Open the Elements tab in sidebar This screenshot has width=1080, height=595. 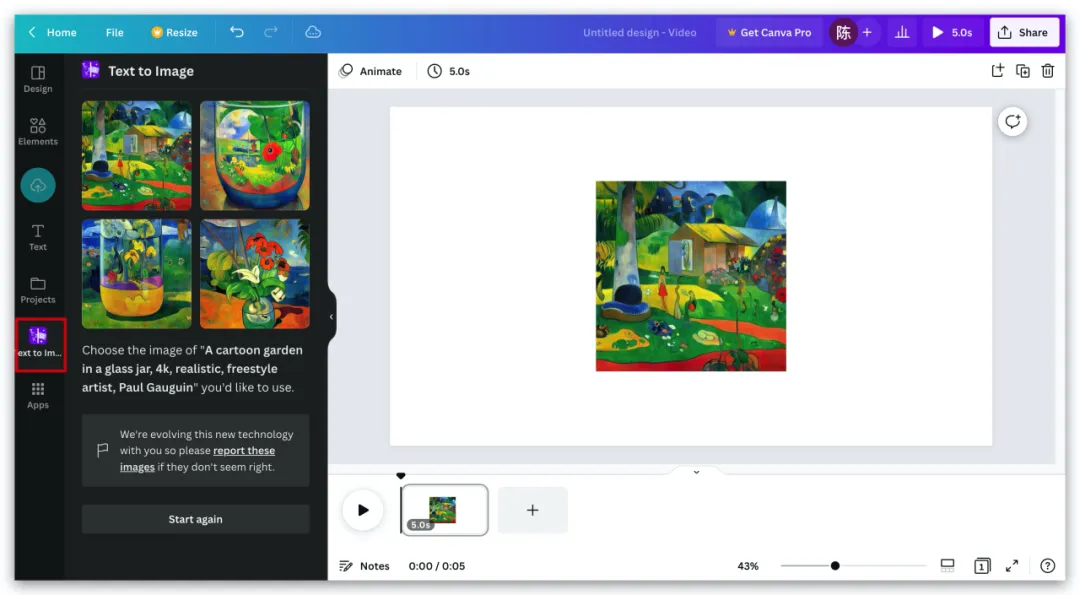(x=38, y=132)
